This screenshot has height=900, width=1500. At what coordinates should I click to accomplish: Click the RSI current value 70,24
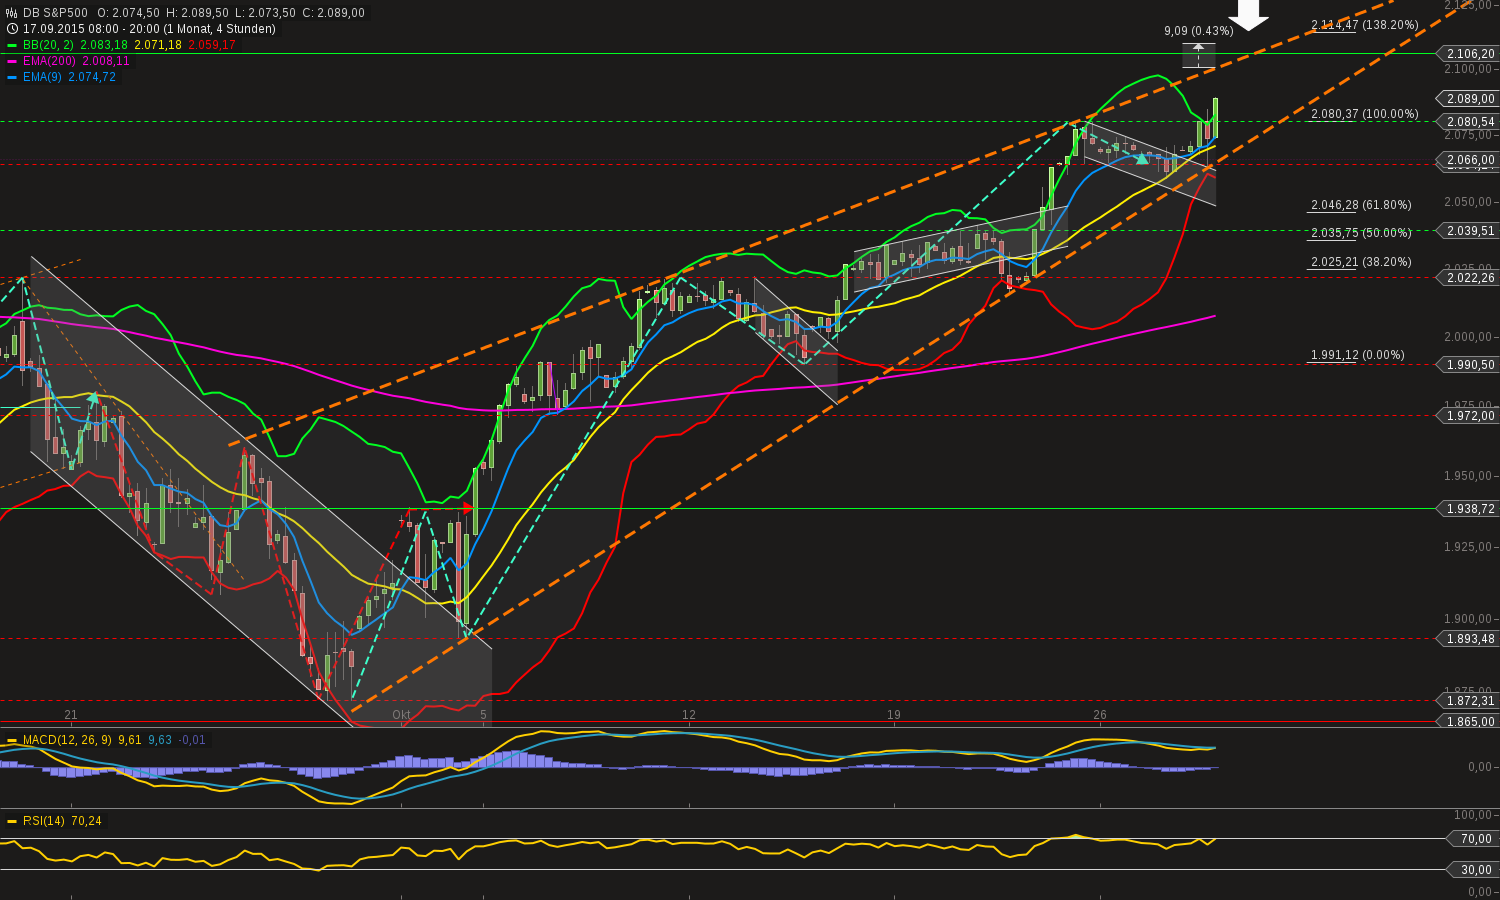86,821
